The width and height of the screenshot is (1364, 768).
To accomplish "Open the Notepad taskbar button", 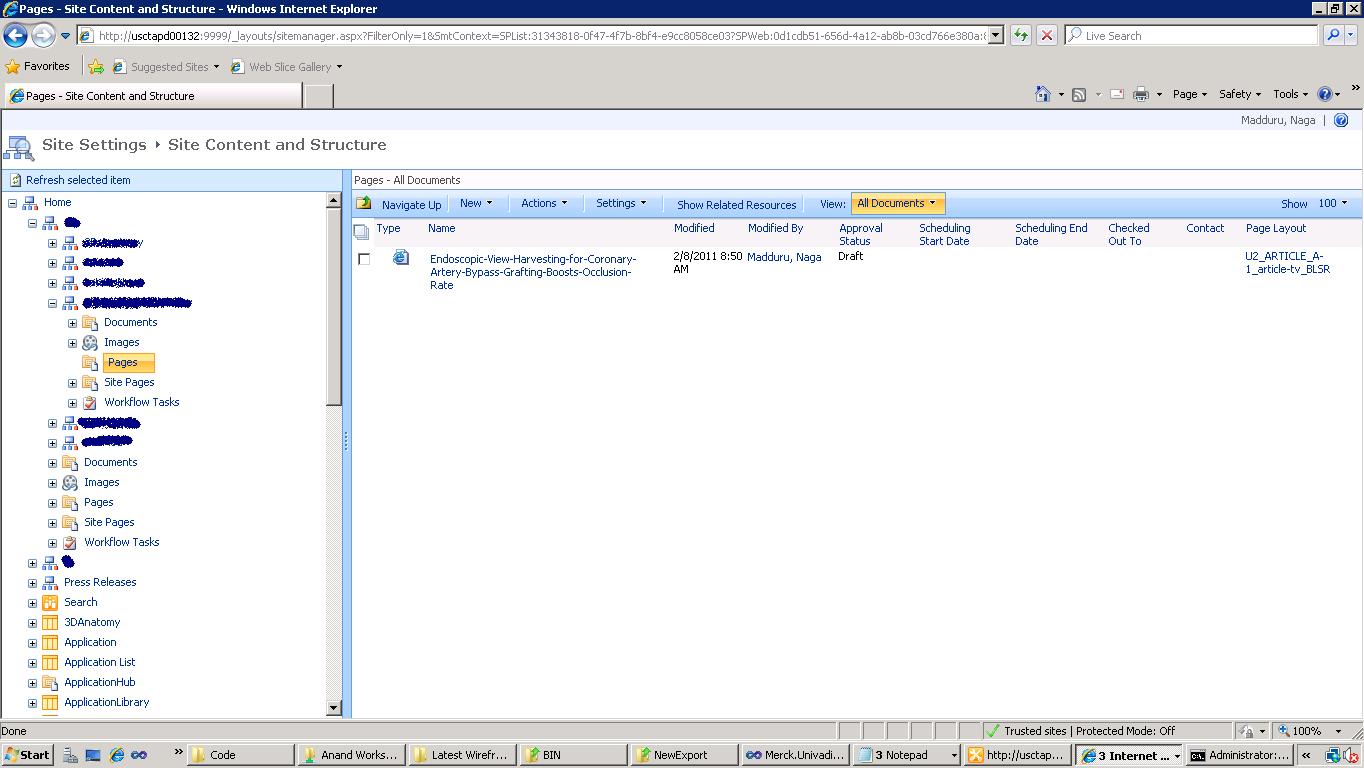I will tap(908, 755).
